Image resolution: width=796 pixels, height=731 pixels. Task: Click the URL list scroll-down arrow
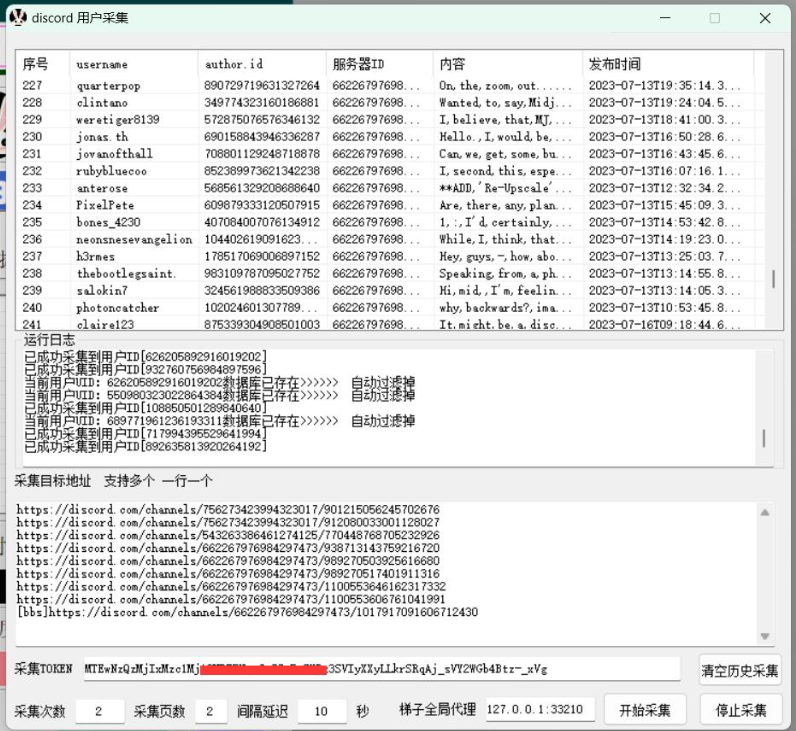click(765, 636)
